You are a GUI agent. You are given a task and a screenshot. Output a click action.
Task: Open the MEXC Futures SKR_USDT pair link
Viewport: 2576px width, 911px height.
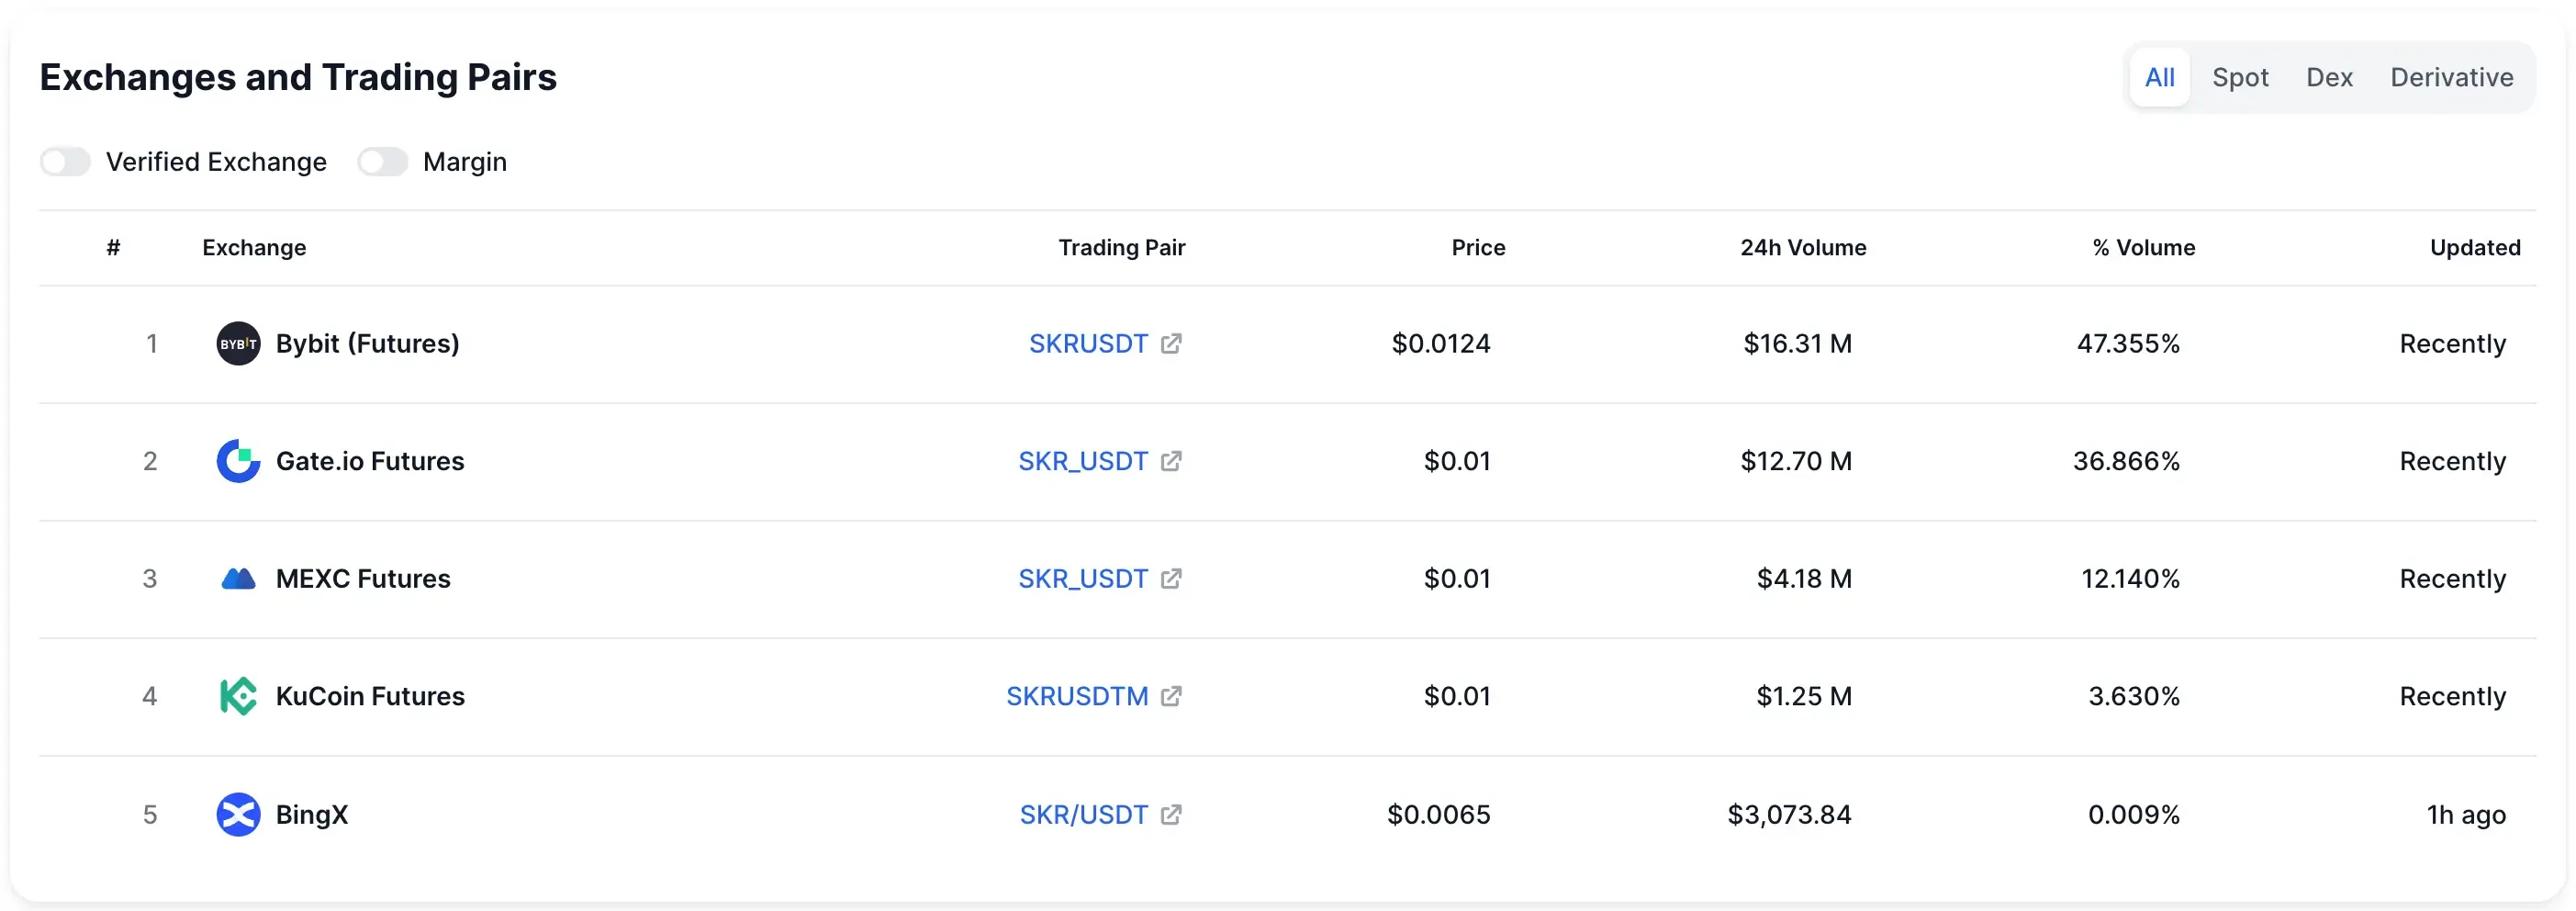(x=1082, y=579)
